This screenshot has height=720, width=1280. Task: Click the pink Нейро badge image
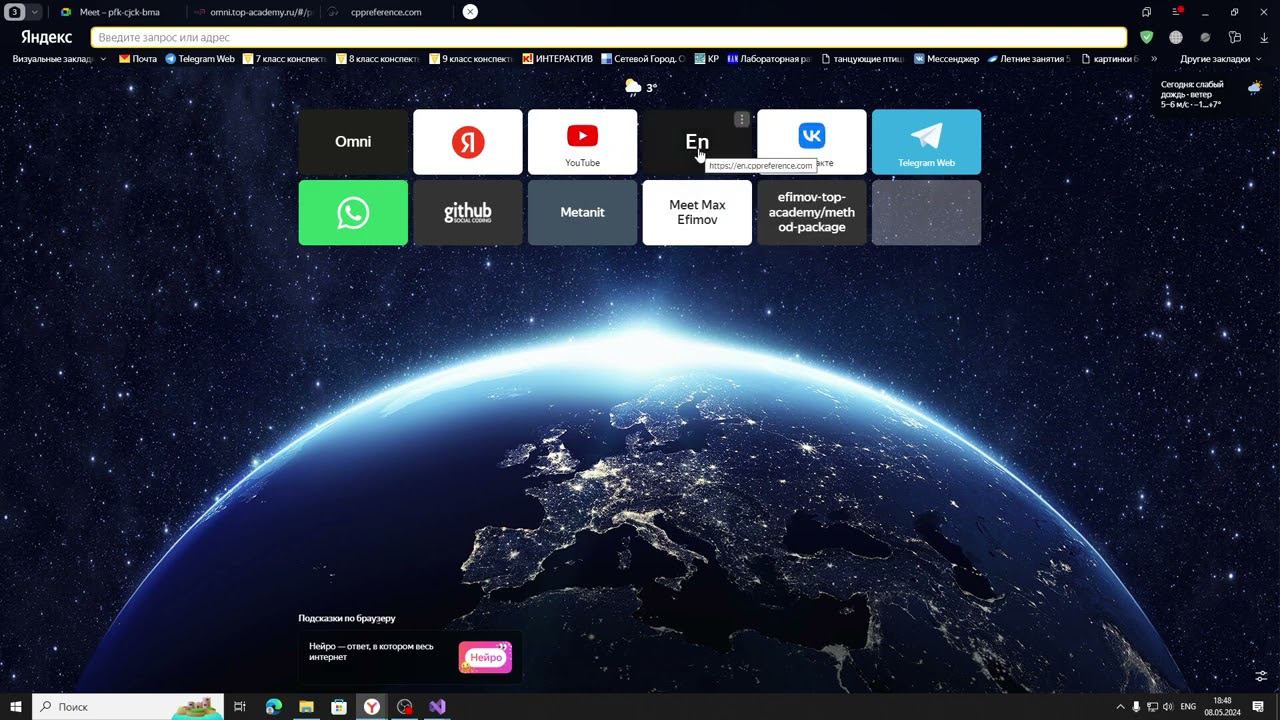click(x=485, y=657)
